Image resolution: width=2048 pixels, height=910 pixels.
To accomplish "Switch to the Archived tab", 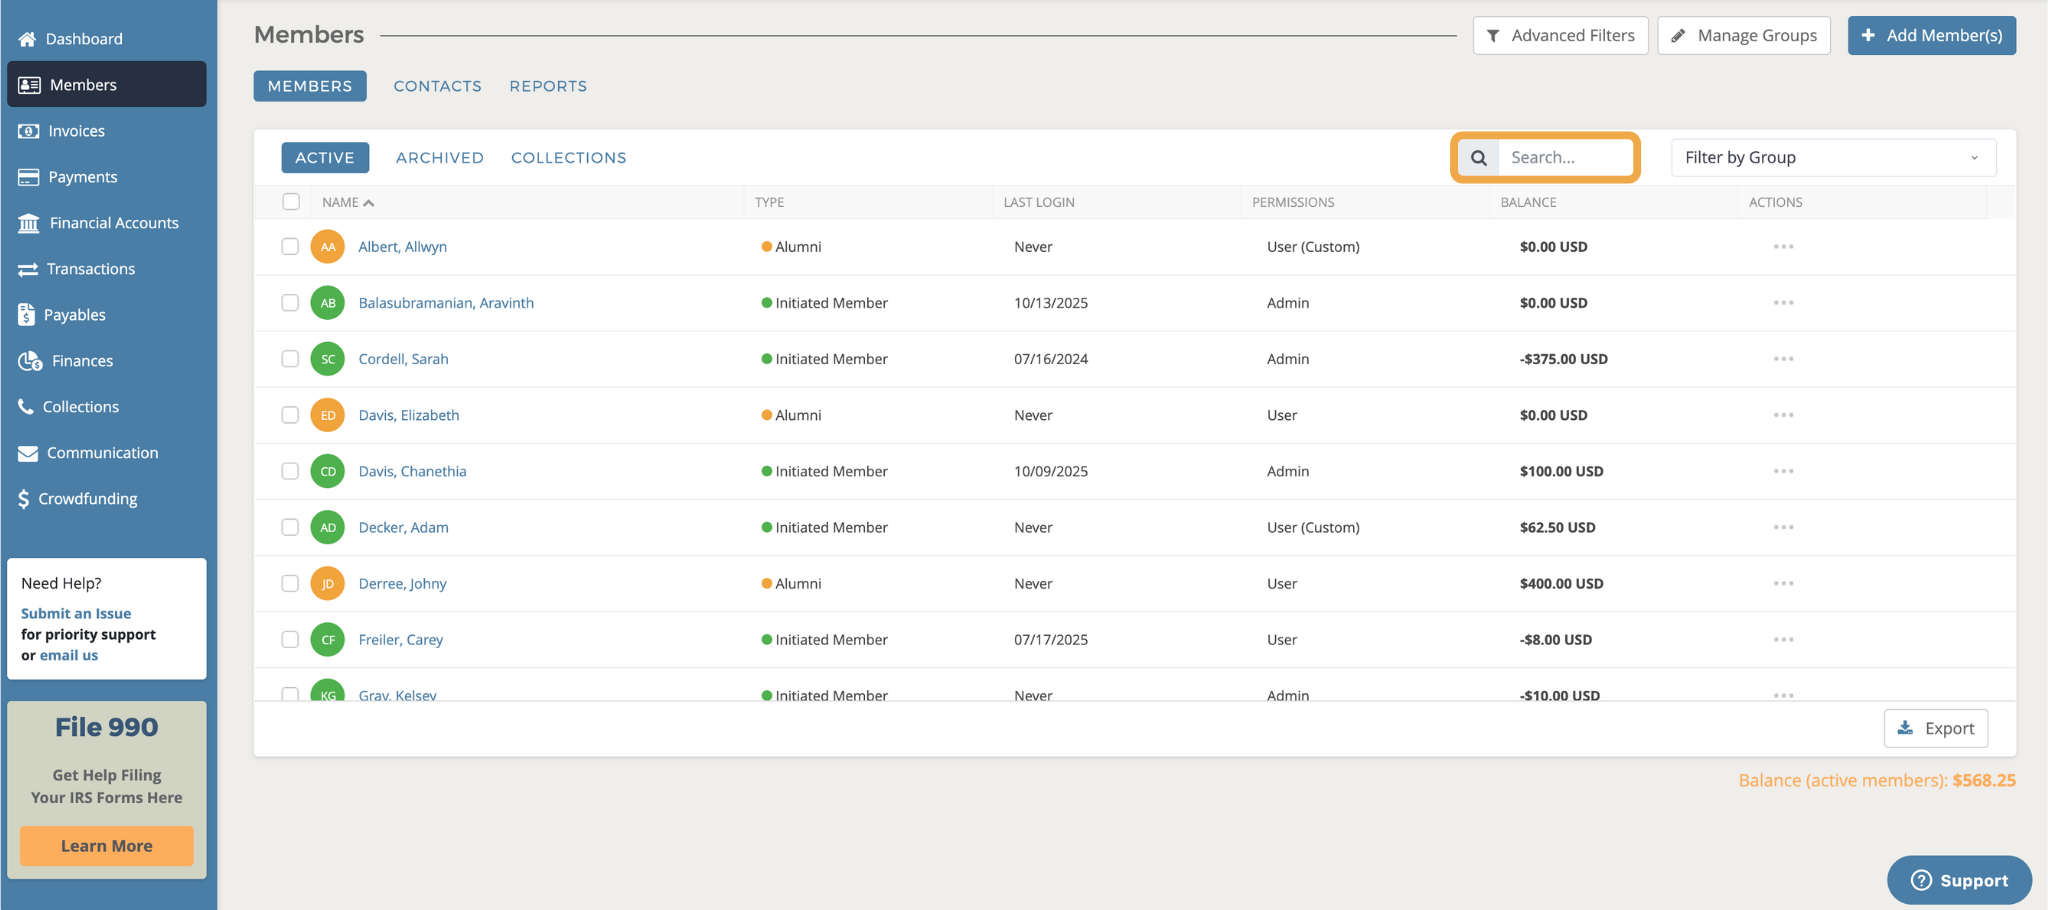I will [439, 157].
